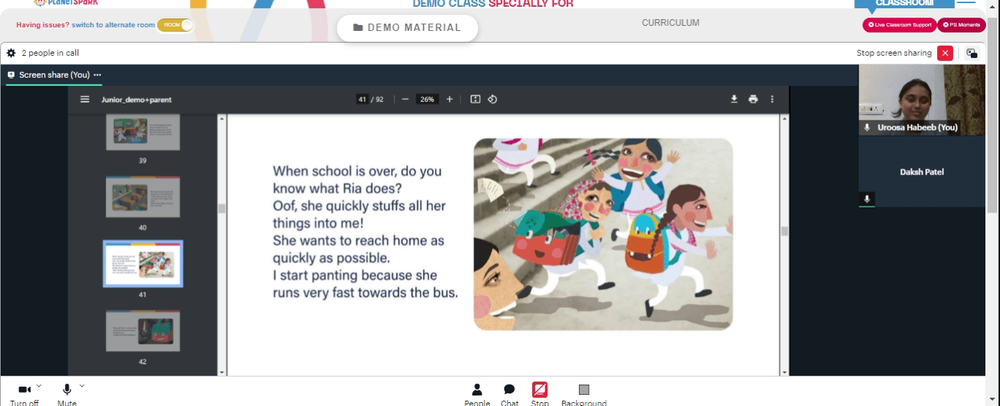Click Daksh Patel's participant tile

pyautogui.click(x=922, y=171)
